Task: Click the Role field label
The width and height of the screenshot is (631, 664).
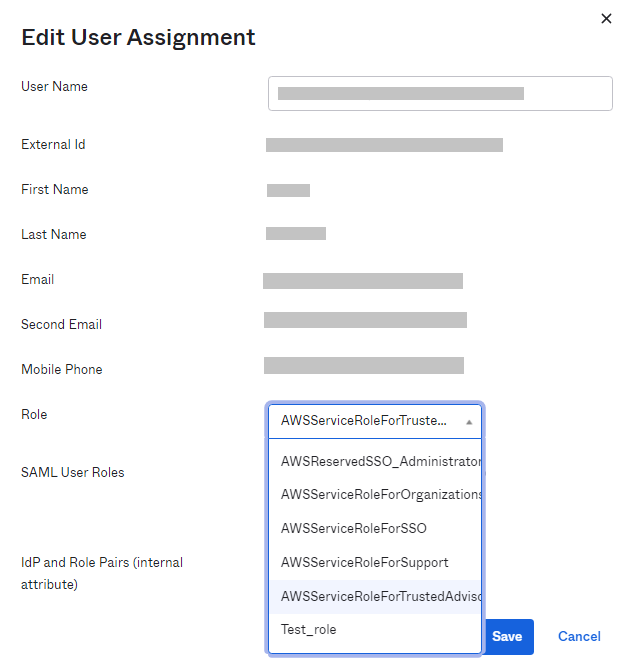Action: [34, 414]
